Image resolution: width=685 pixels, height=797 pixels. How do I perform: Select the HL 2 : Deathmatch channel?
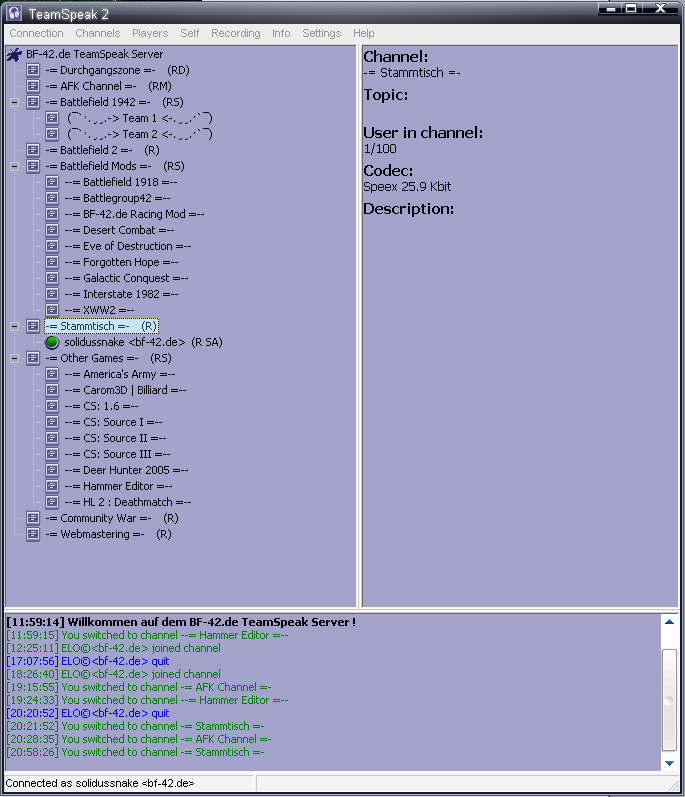pyautogui.click(x=128, y=502)
